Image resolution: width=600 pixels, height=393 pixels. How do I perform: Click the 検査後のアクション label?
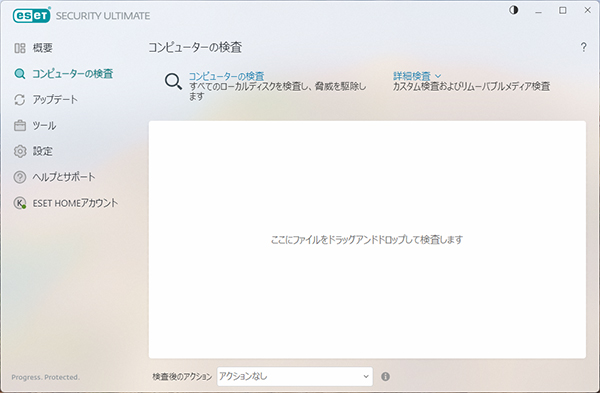tap(182, 377)
